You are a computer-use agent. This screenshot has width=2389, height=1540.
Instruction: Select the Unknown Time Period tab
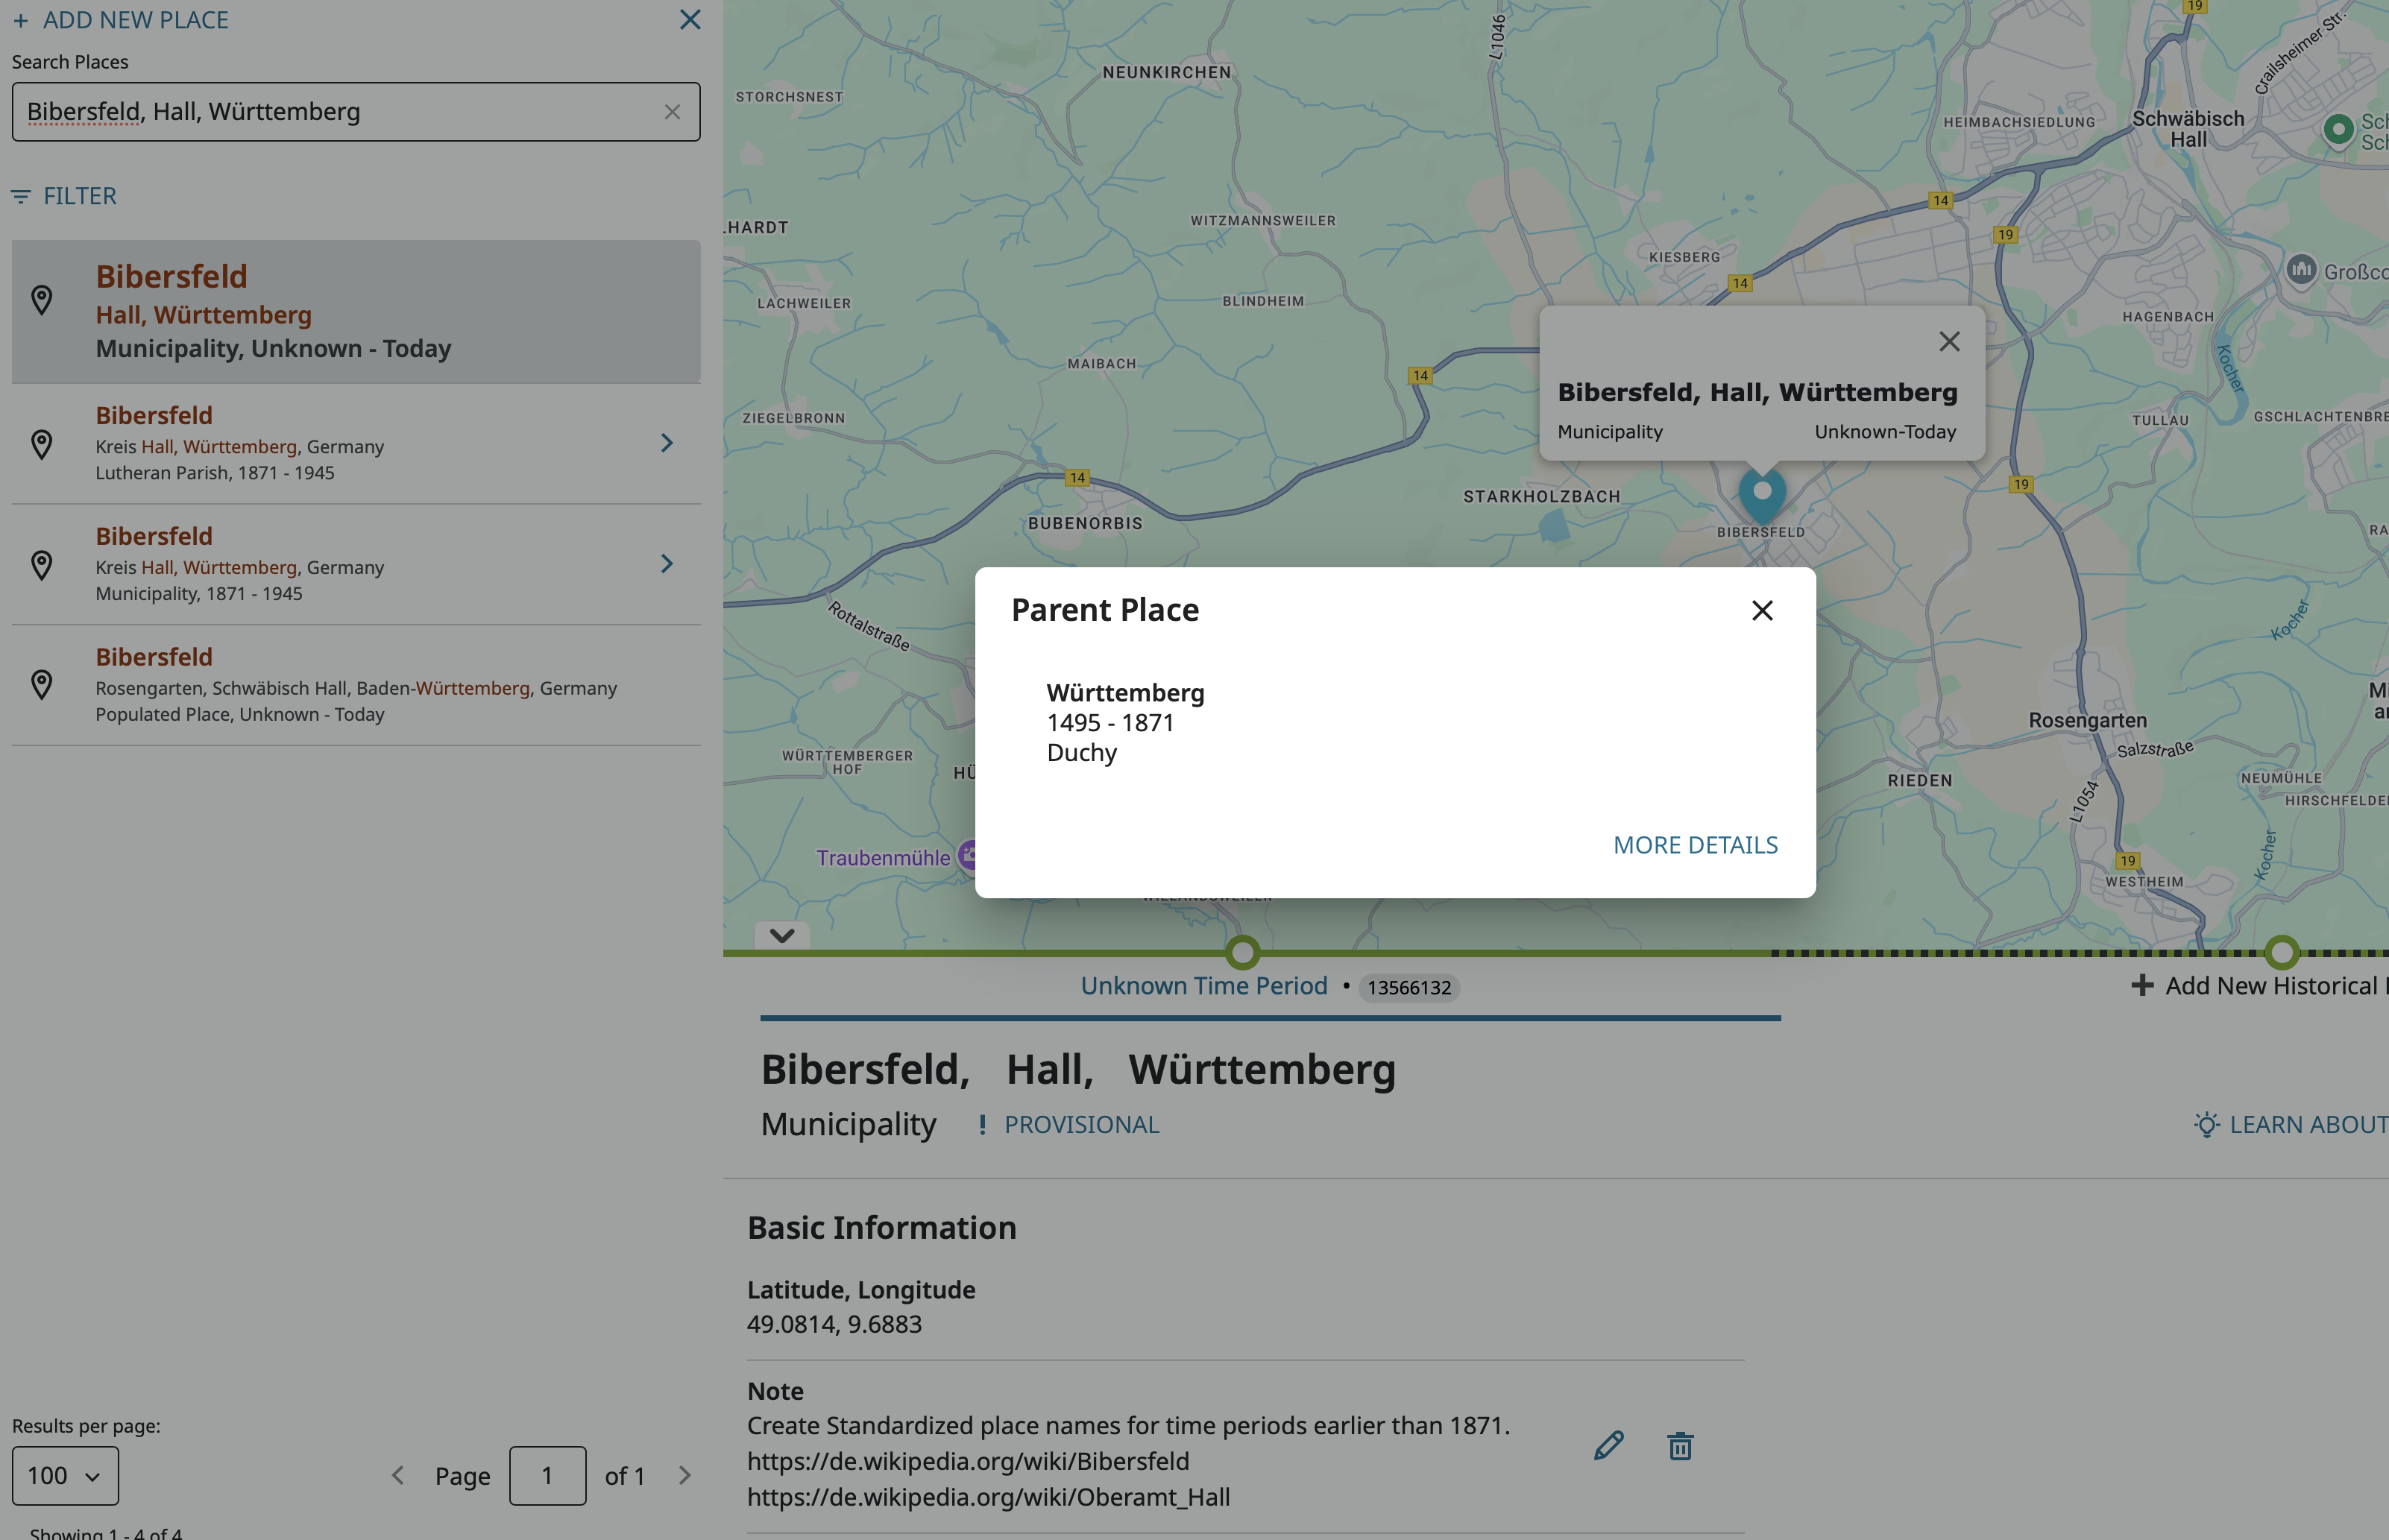(1204, 986)
